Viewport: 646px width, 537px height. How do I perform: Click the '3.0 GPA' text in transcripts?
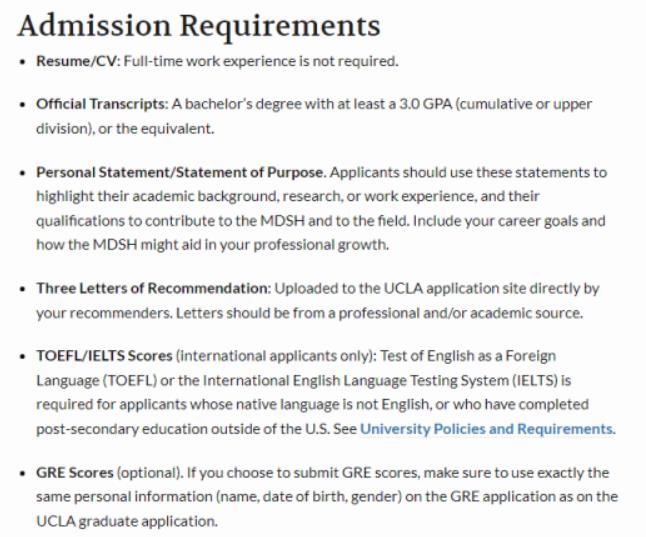tap(413, 103)
